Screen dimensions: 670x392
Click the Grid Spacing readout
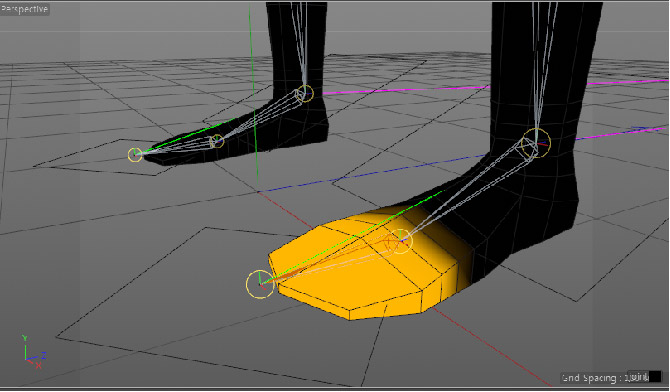coord(611,377)
